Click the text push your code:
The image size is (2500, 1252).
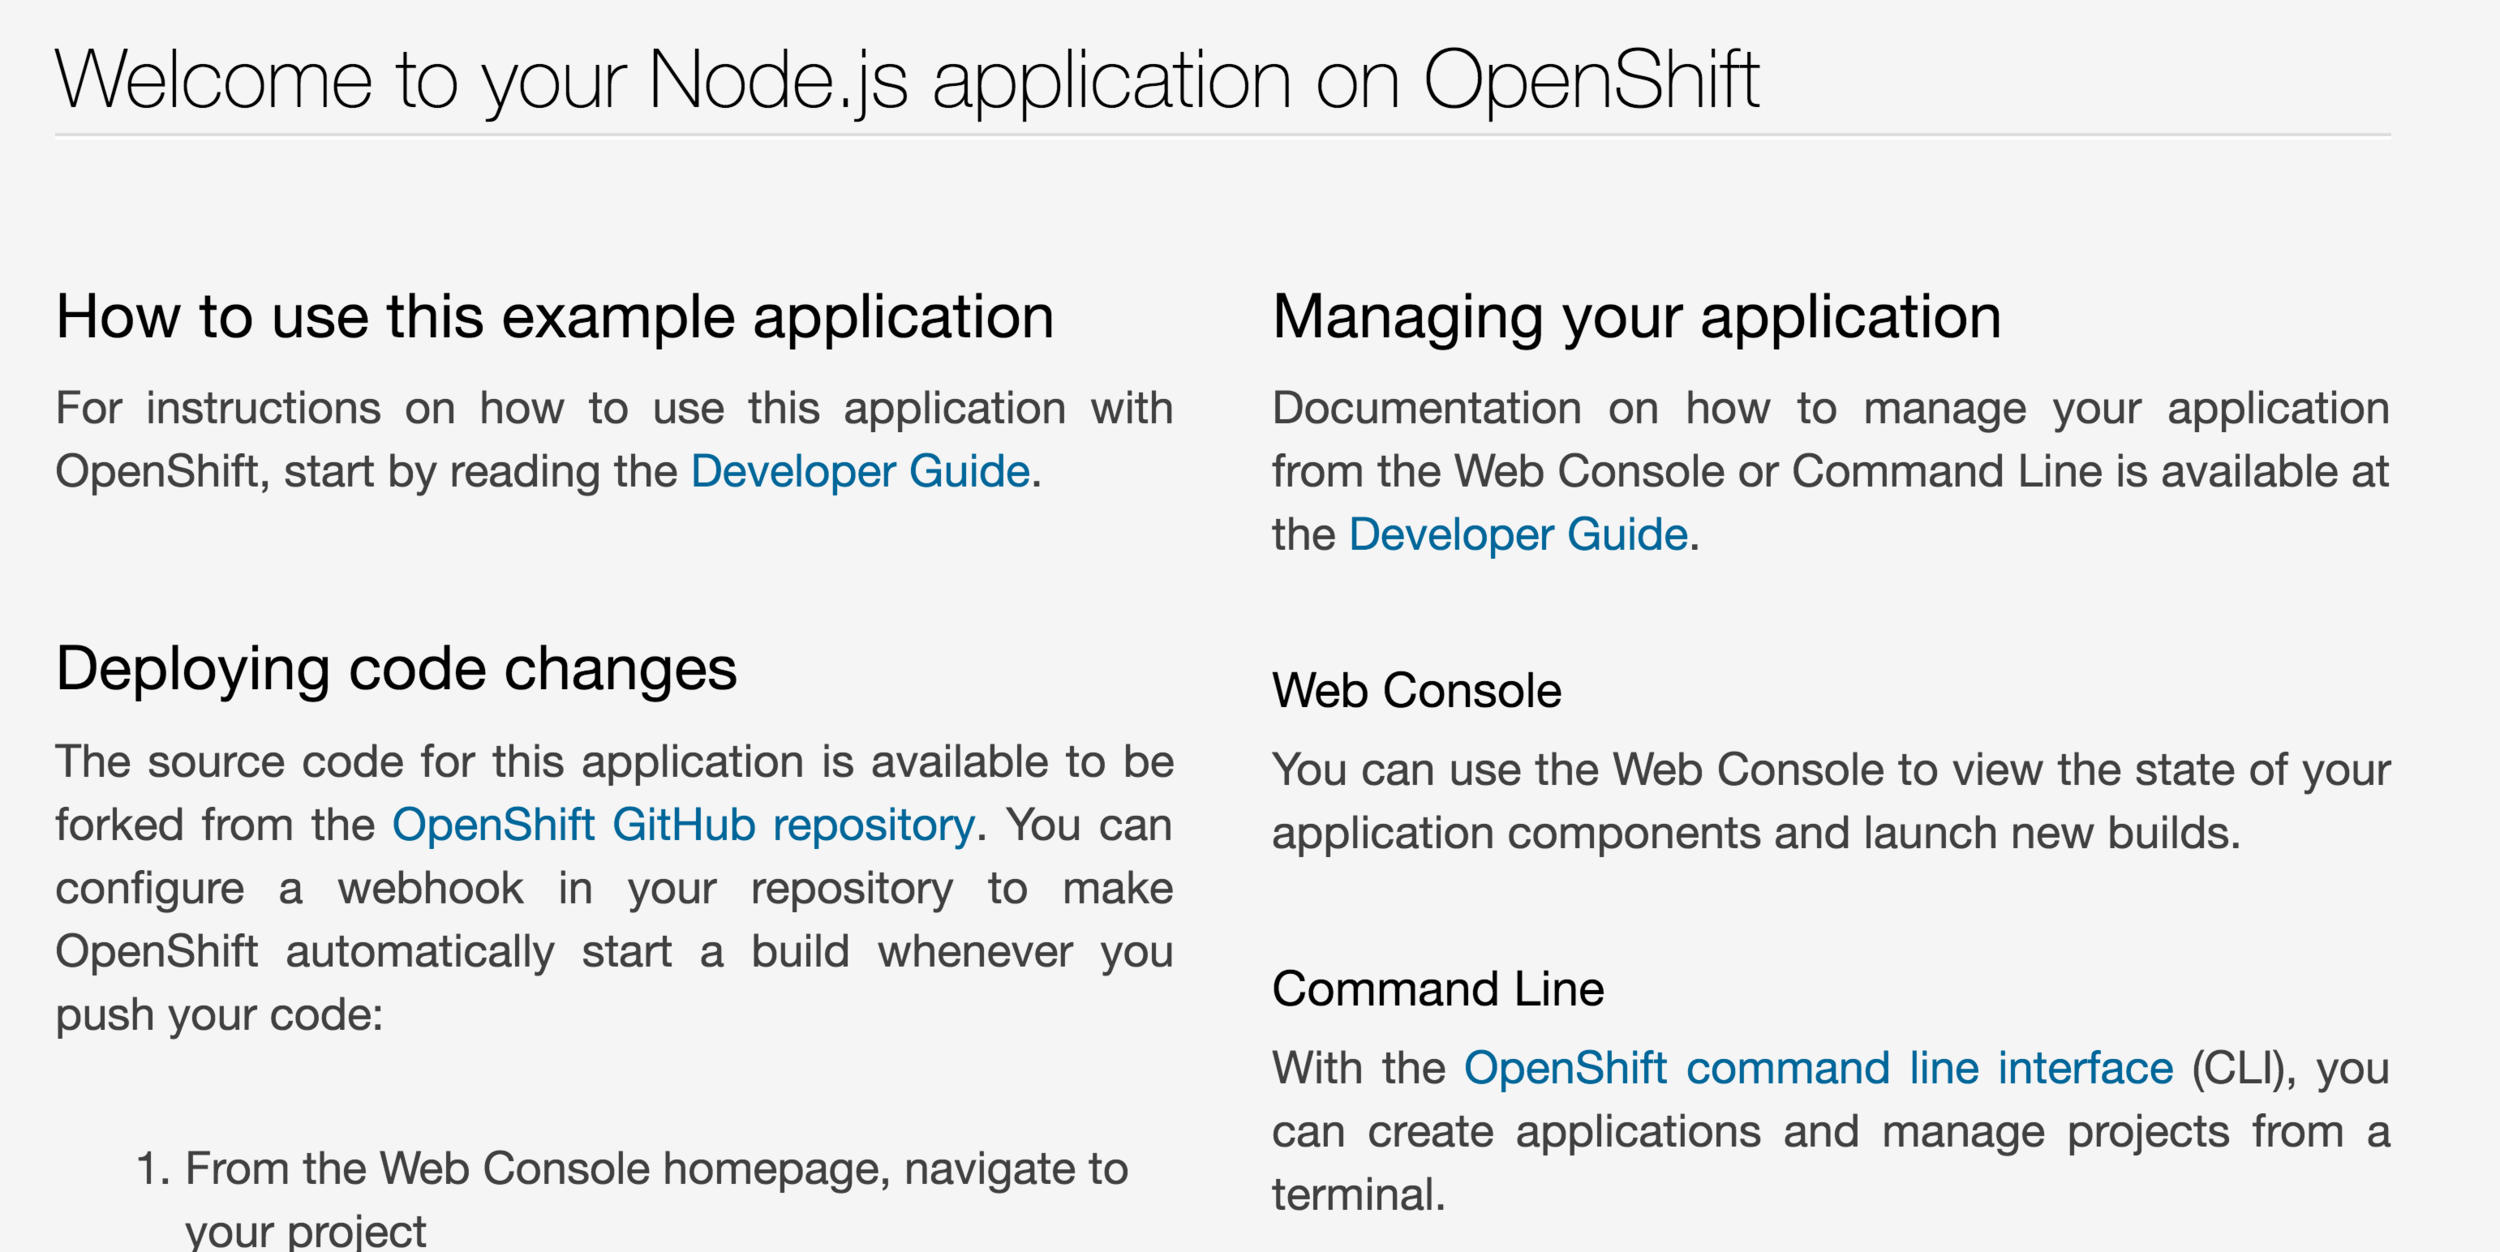(219, 1014)
